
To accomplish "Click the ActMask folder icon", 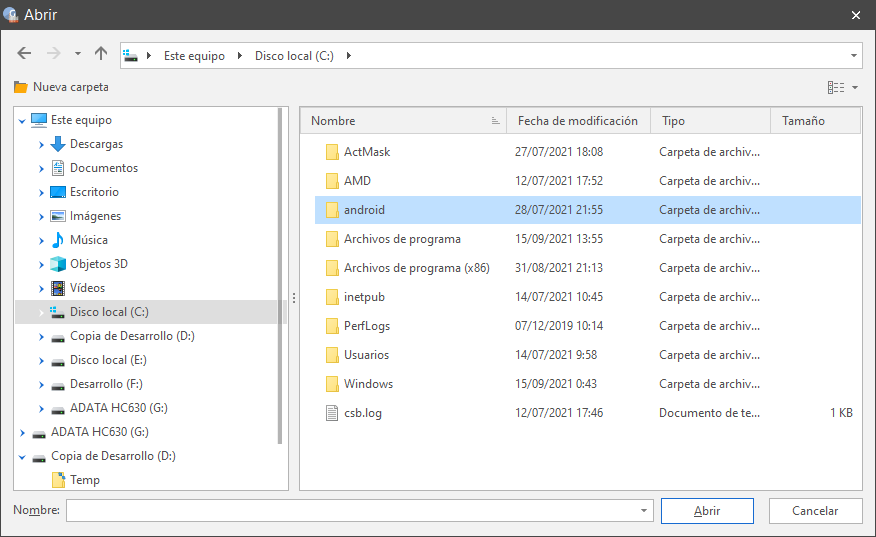I will pyautogui.click(x=333, y=152).
